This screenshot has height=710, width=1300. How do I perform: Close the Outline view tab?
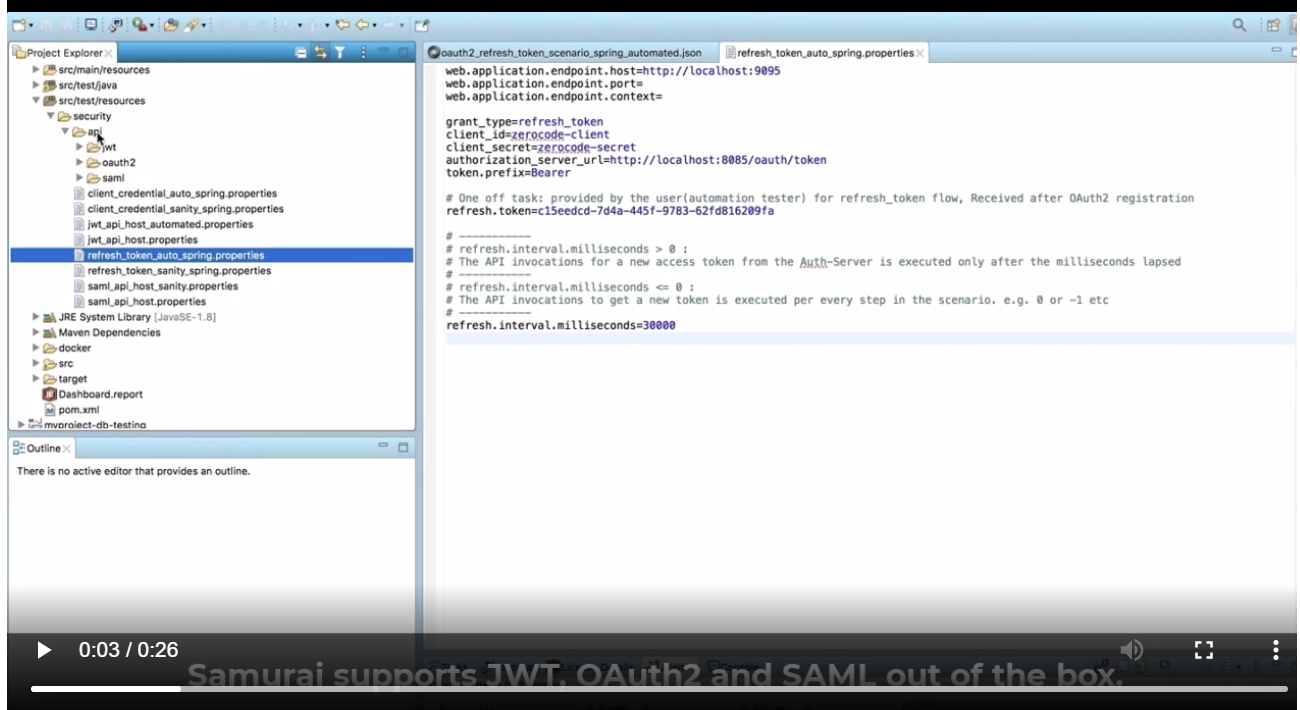[67, 449]
